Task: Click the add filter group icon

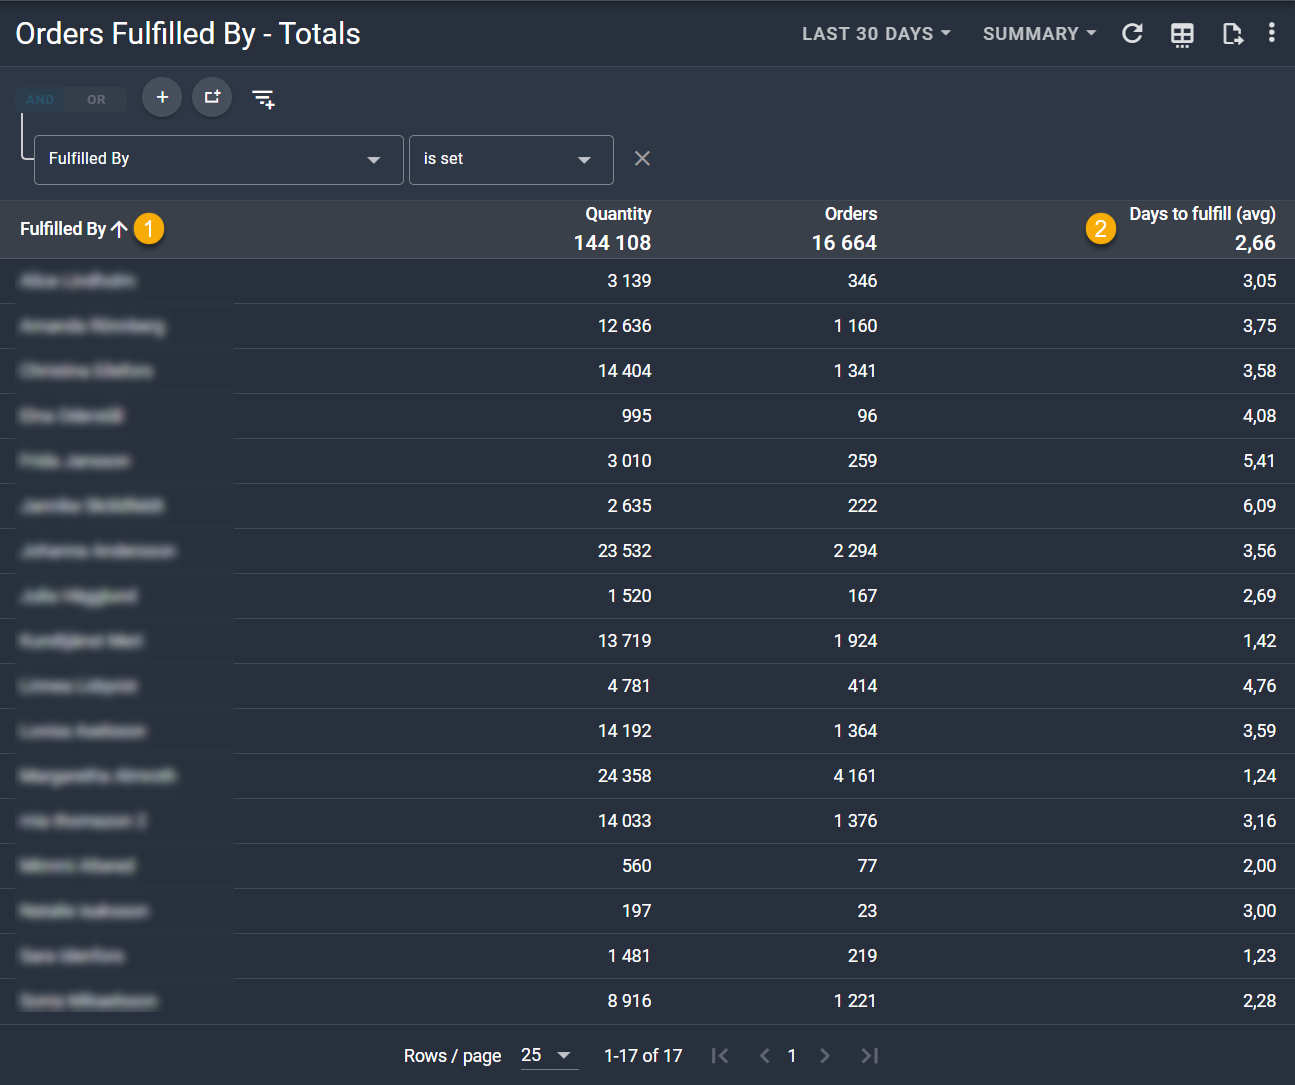Action: pos(212,97)
